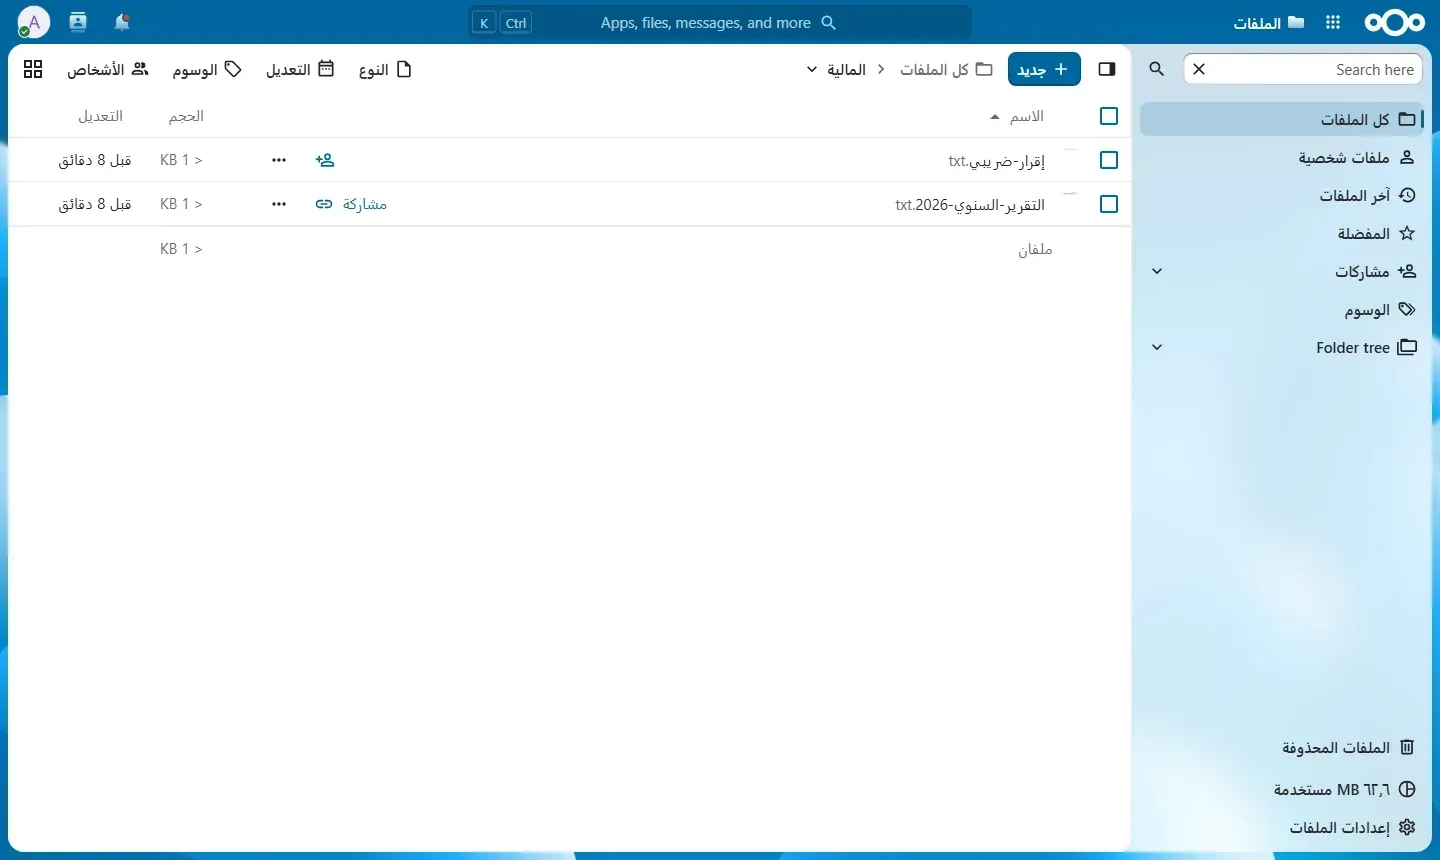
Task: Sort by الاسم name column
Action: tap(1017, 116)
